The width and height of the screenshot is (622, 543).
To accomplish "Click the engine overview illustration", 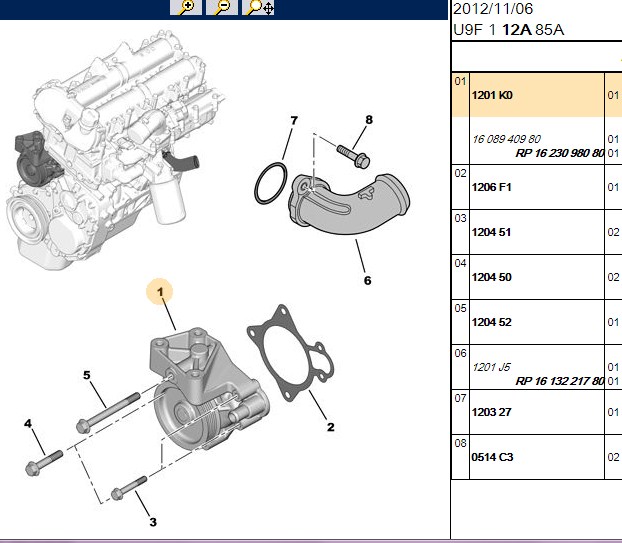I will (115, 151).
